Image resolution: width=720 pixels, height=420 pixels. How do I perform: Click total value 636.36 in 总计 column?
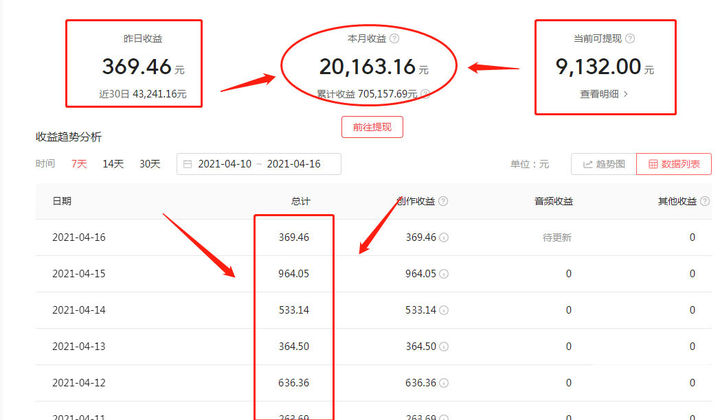(x=294, y=382)
